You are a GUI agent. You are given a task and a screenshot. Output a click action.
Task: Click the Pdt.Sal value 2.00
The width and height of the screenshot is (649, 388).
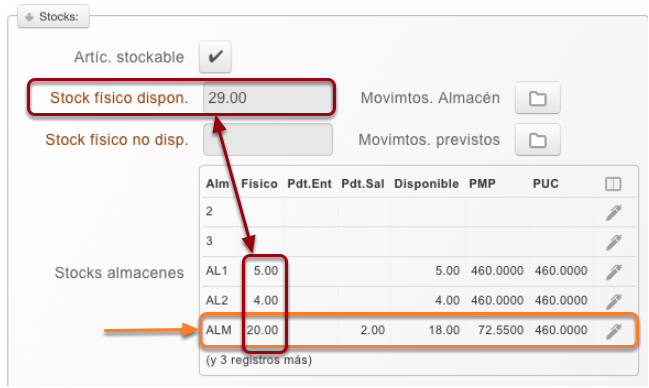(x=373, y=330)
